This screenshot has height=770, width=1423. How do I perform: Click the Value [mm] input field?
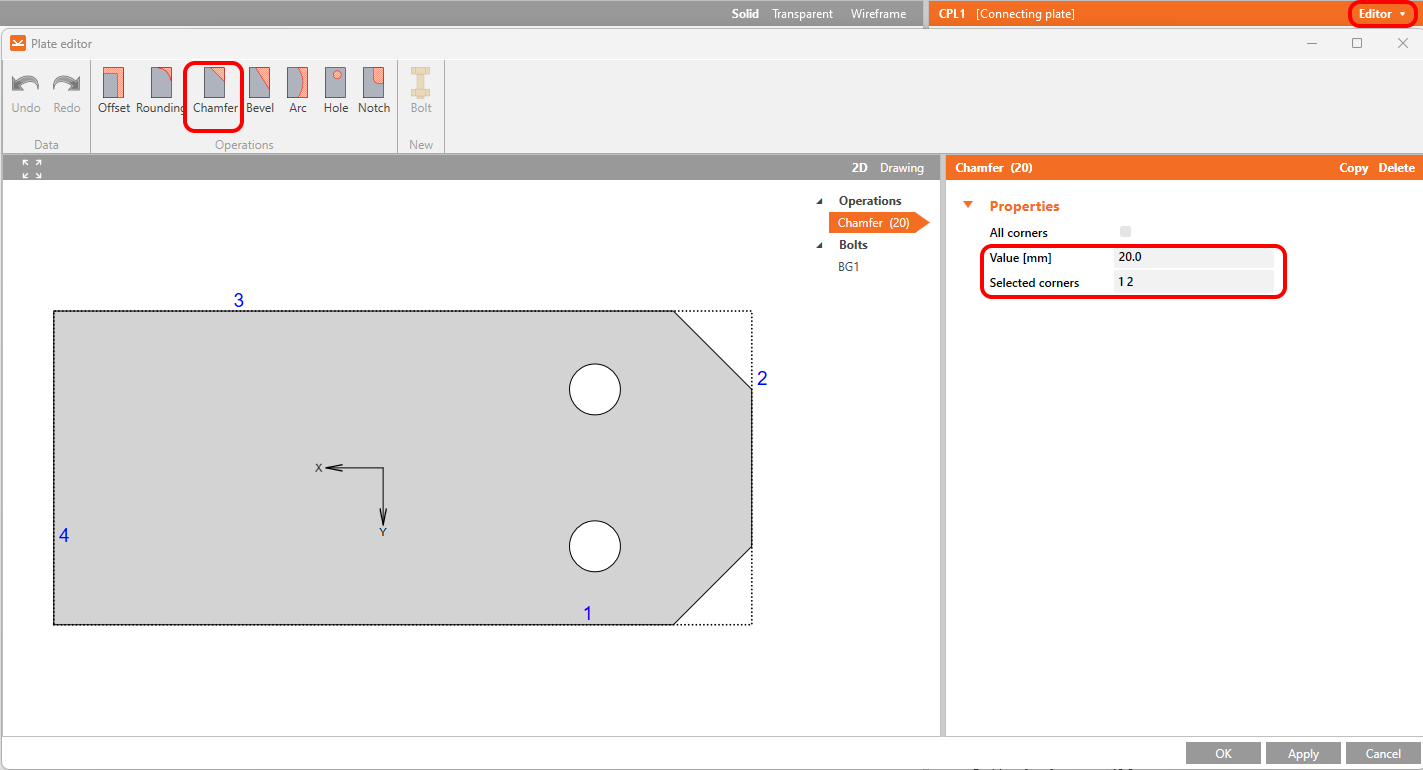(x=1193, y=257)
